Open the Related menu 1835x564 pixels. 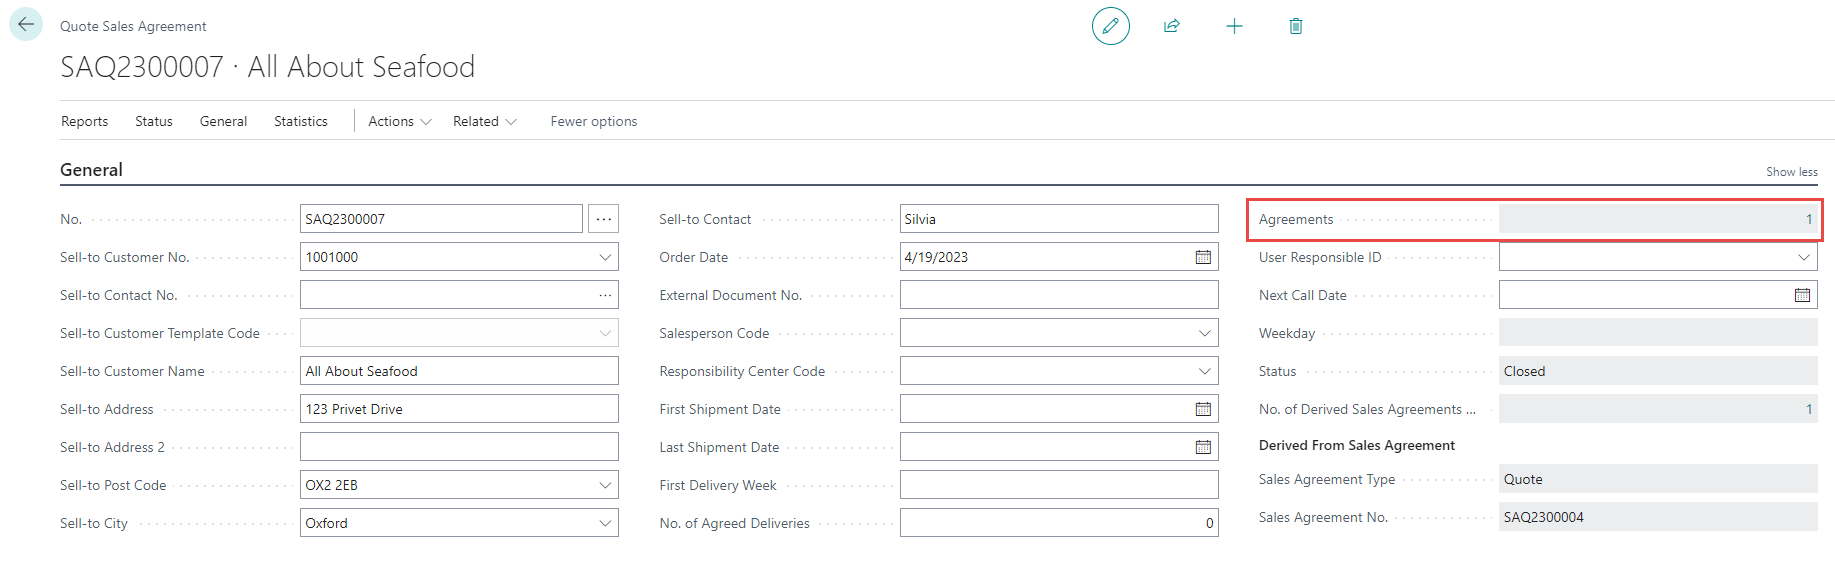coord(484,121)
